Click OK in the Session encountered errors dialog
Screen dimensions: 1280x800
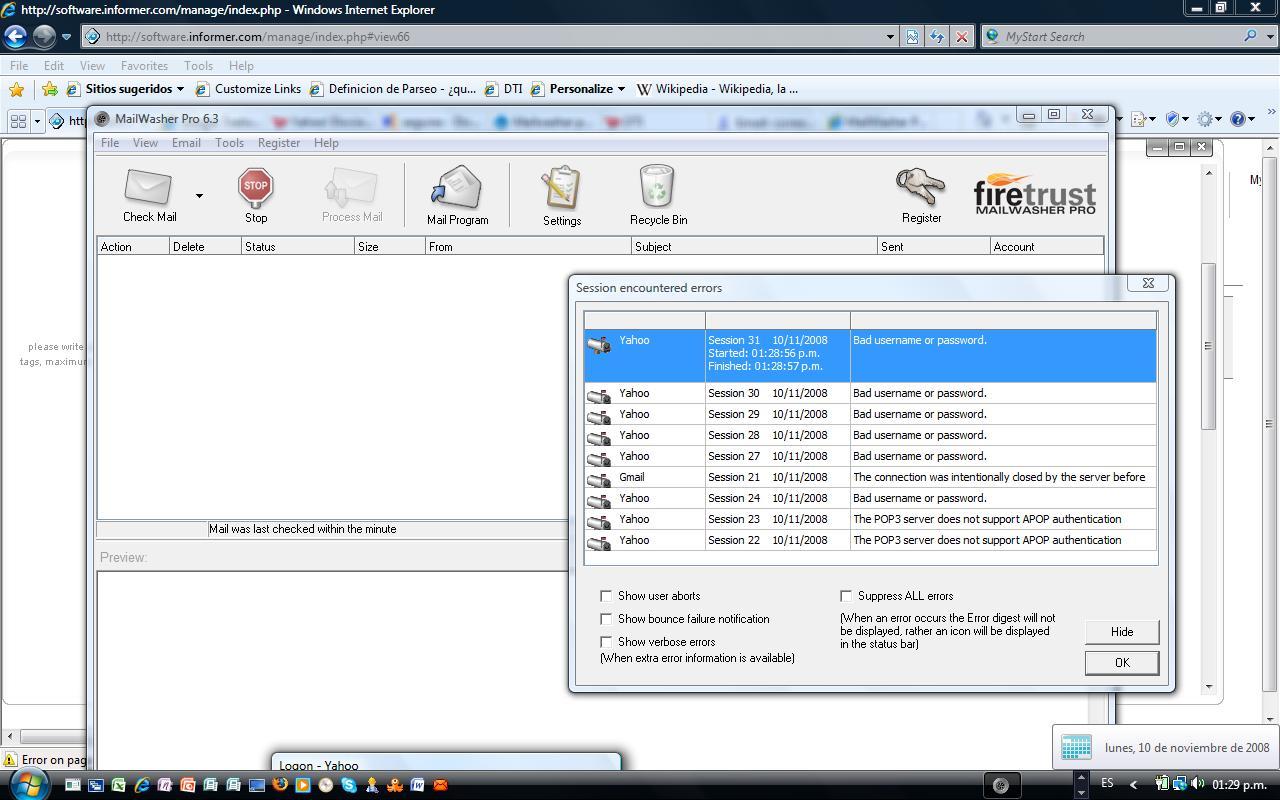coord(1122,663)
